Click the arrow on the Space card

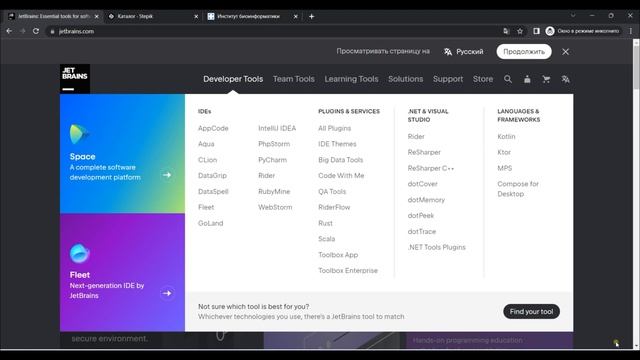(167, 175)
